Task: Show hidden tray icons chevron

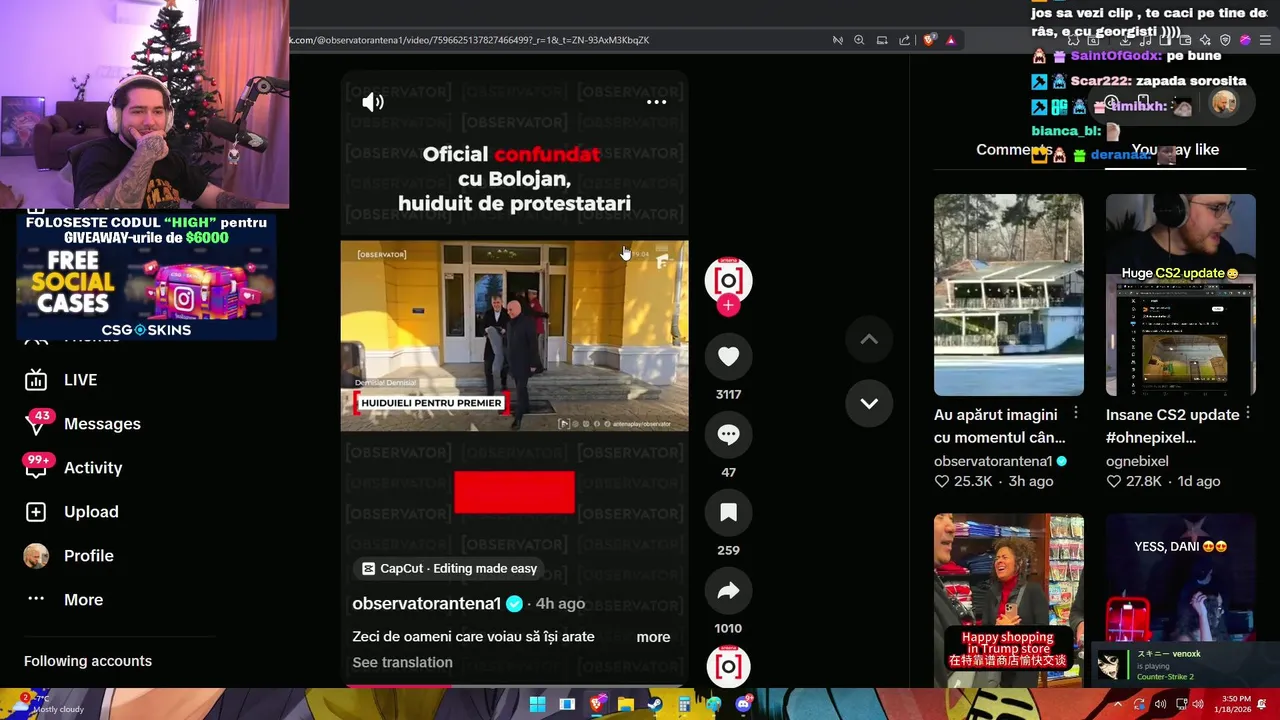Action: (x=1118, y=704)
